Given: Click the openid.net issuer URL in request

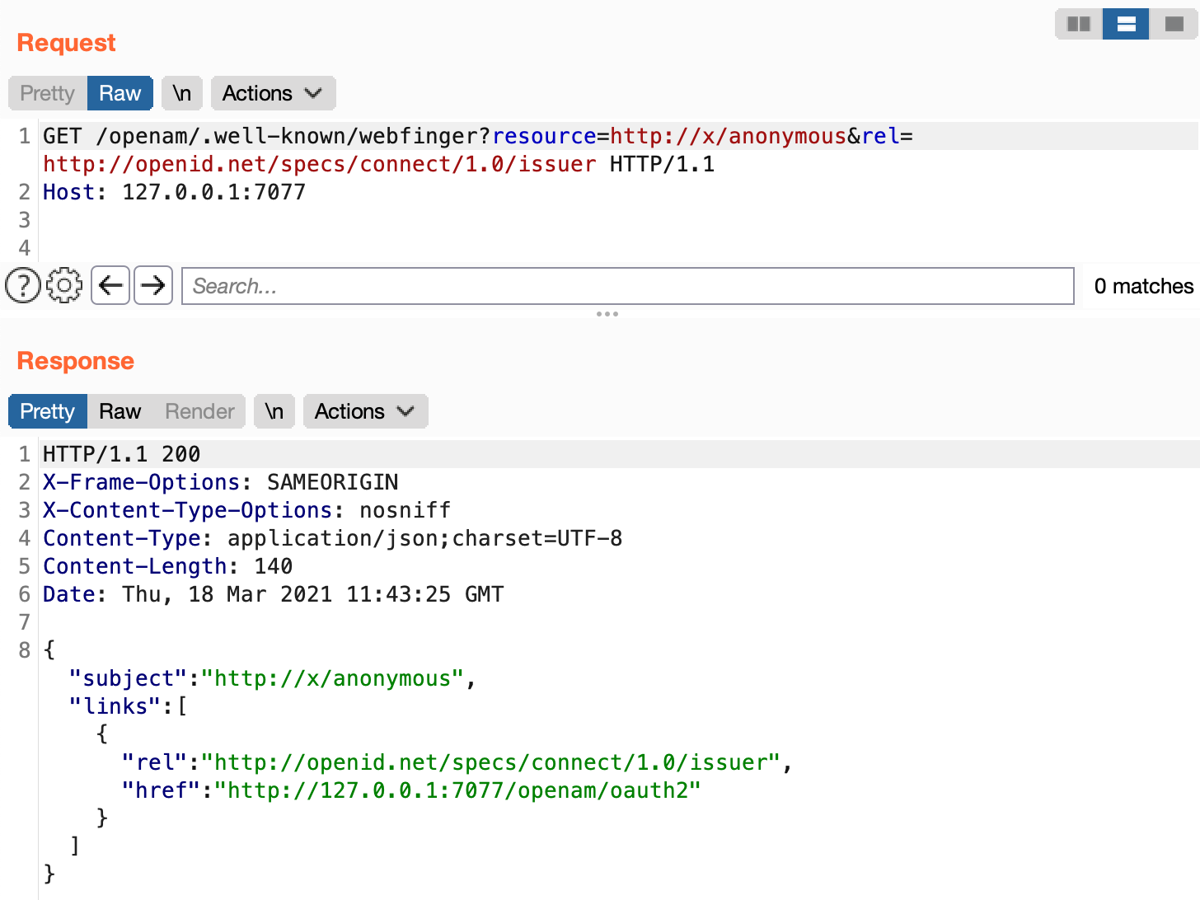Looking at the screenshot, I should click(320, 164).
